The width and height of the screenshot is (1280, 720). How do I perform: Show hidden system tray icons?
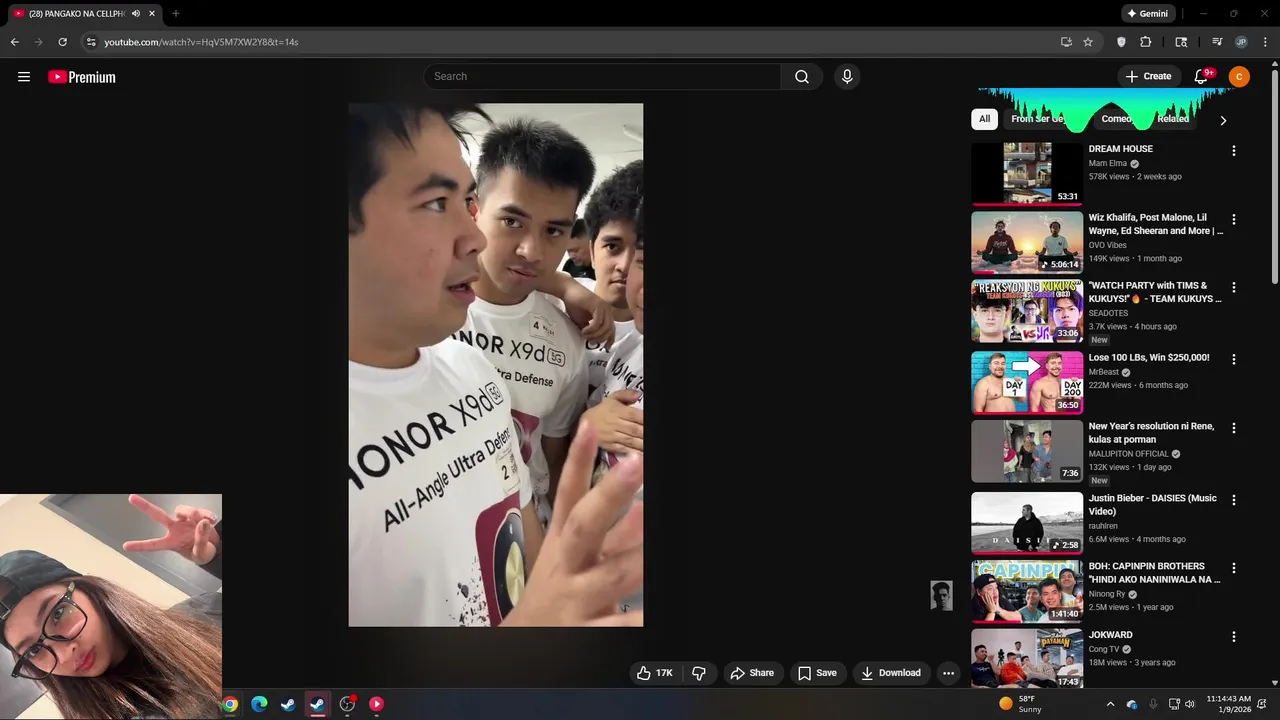[1110, 704]
